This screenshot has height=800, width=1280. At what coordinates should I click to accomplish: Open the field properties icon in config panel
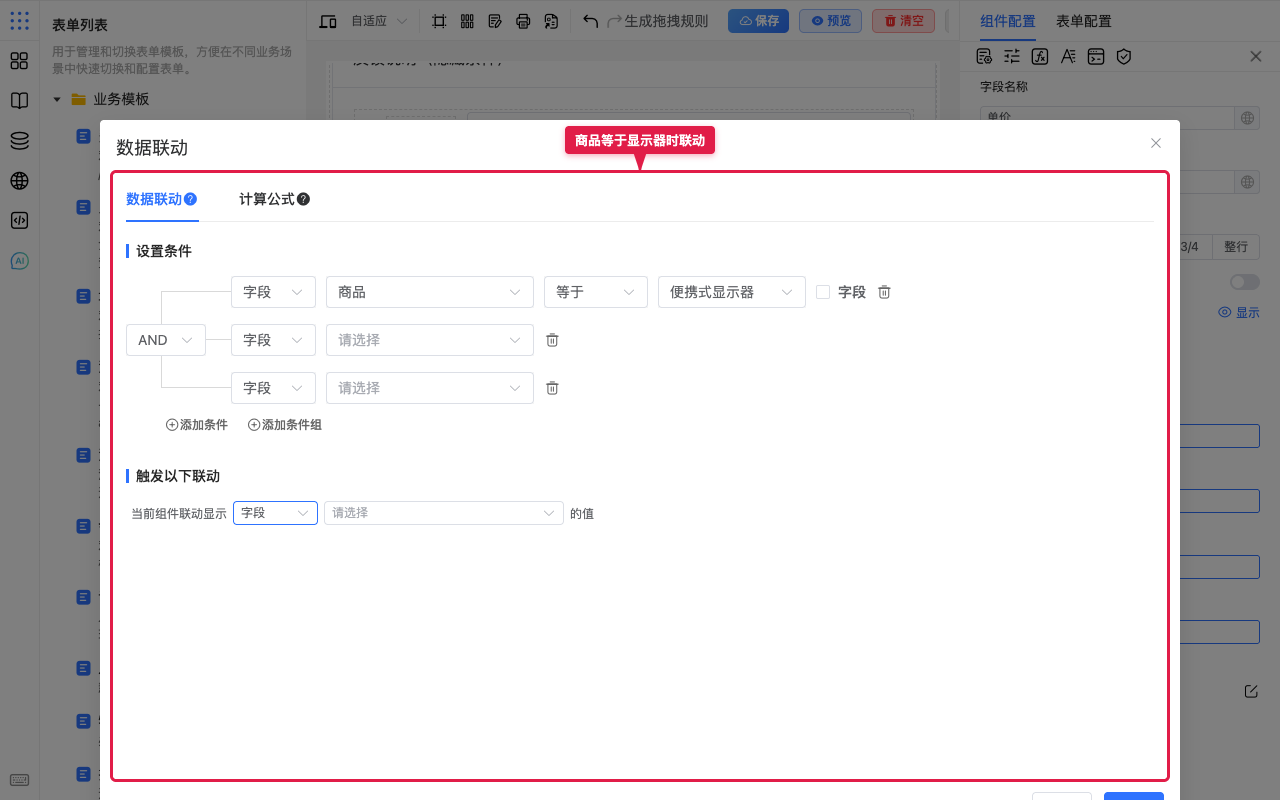tap(984, 56)
